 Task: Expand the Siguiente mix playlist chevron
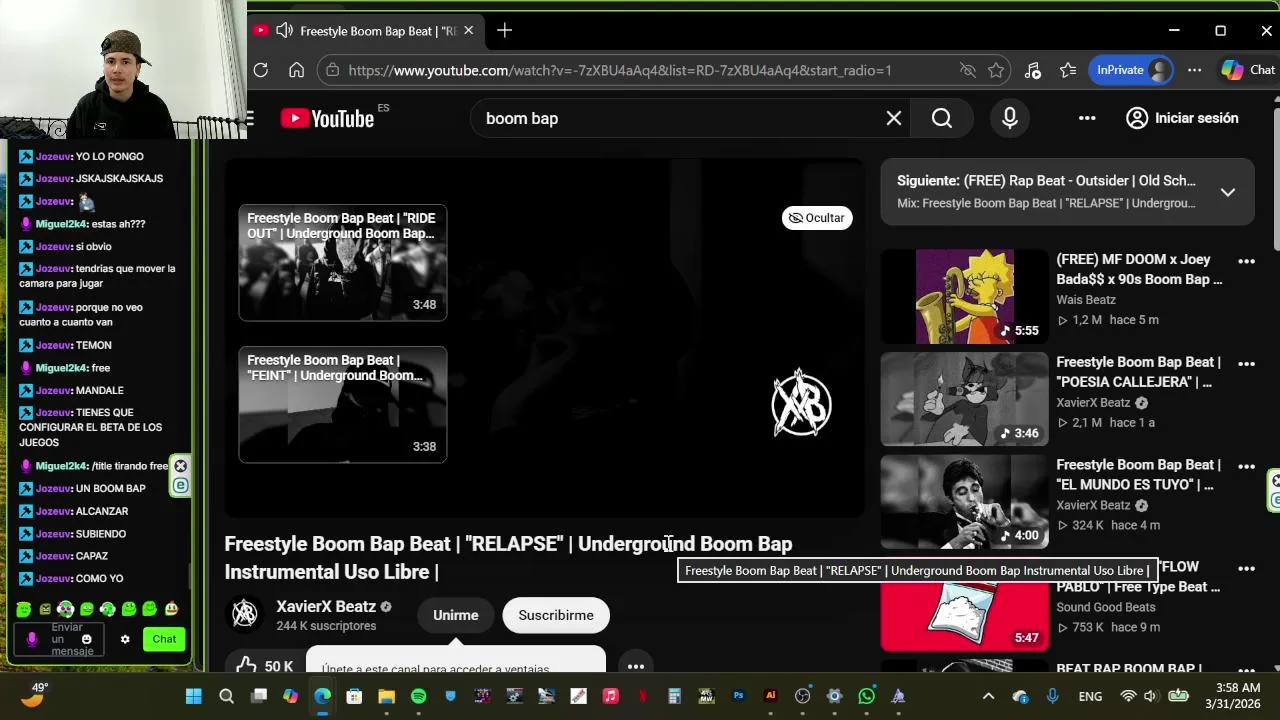(1228, 192)
